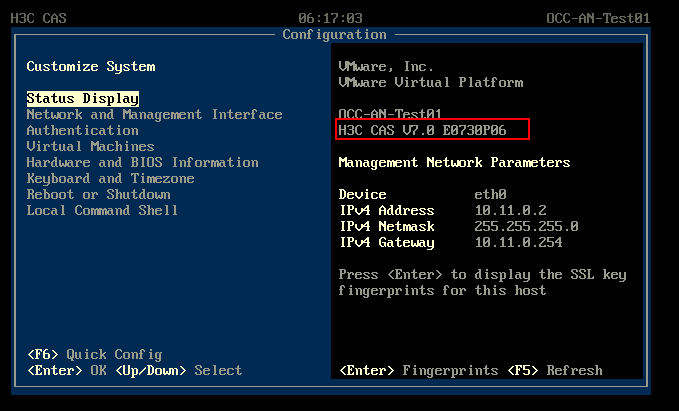Click the F6 Quick Config hint
This screenshot has width=679, height=411.
tap(94, 355)
